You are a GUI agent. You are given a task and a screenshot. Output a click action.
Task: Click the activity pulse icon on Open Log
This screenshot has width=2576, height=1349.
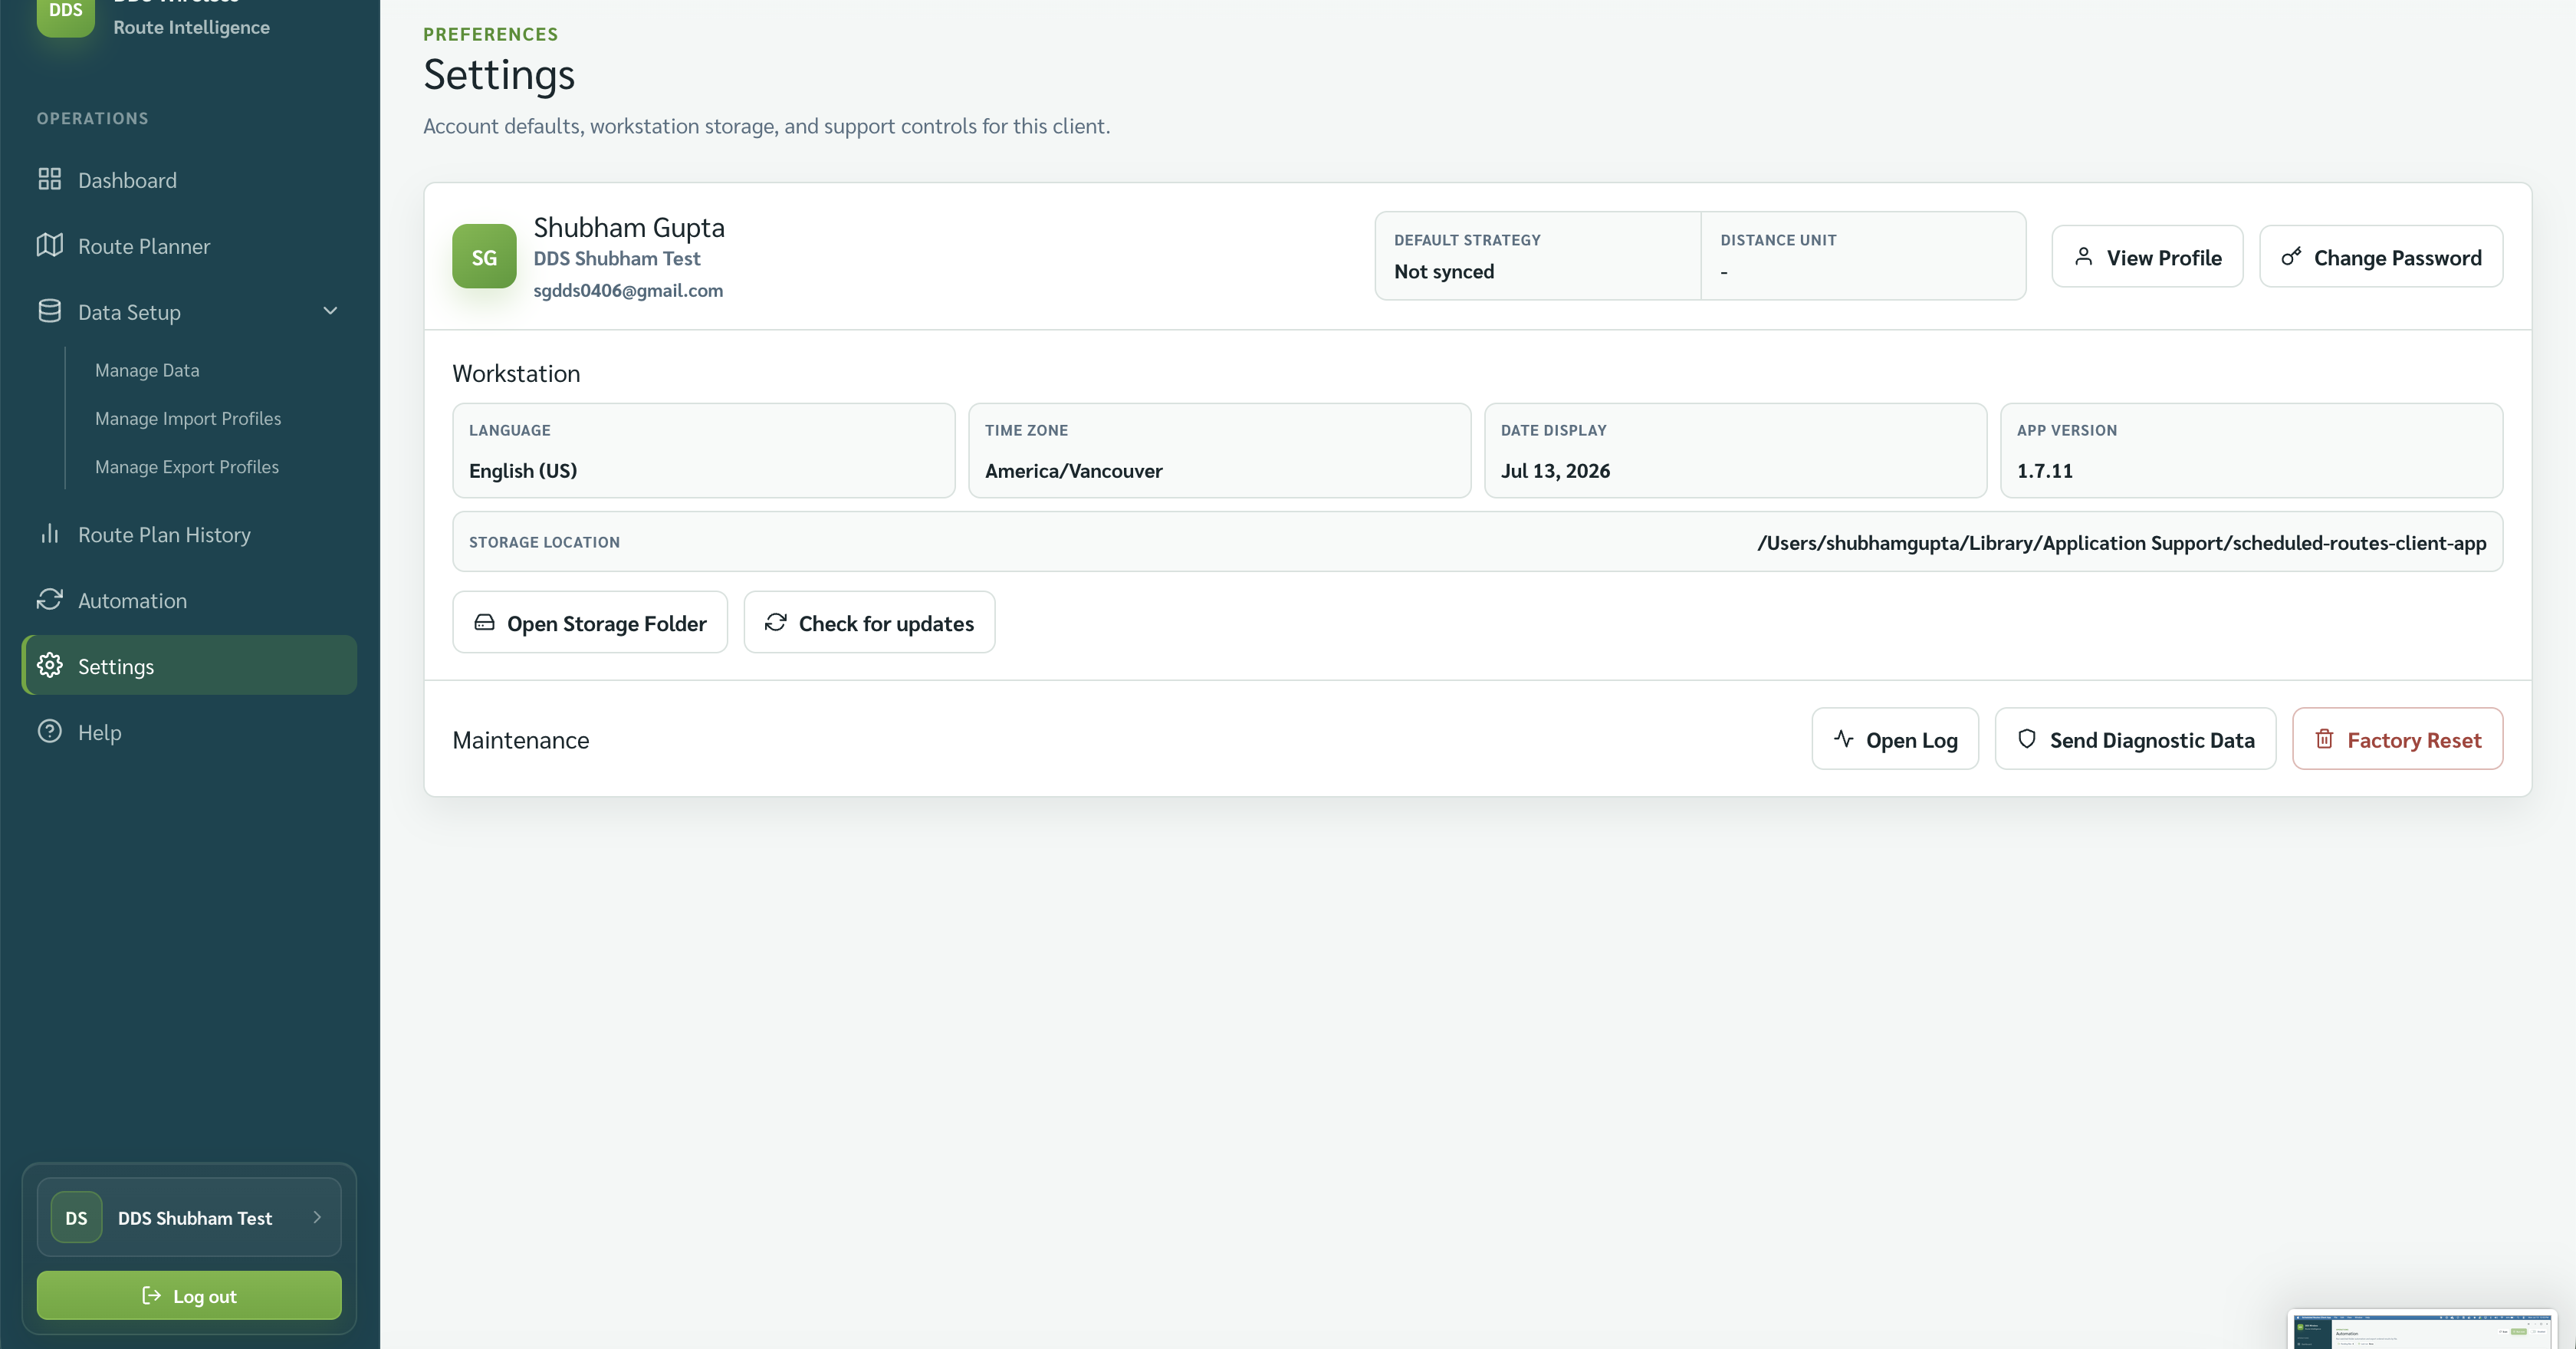(1844, 739)
